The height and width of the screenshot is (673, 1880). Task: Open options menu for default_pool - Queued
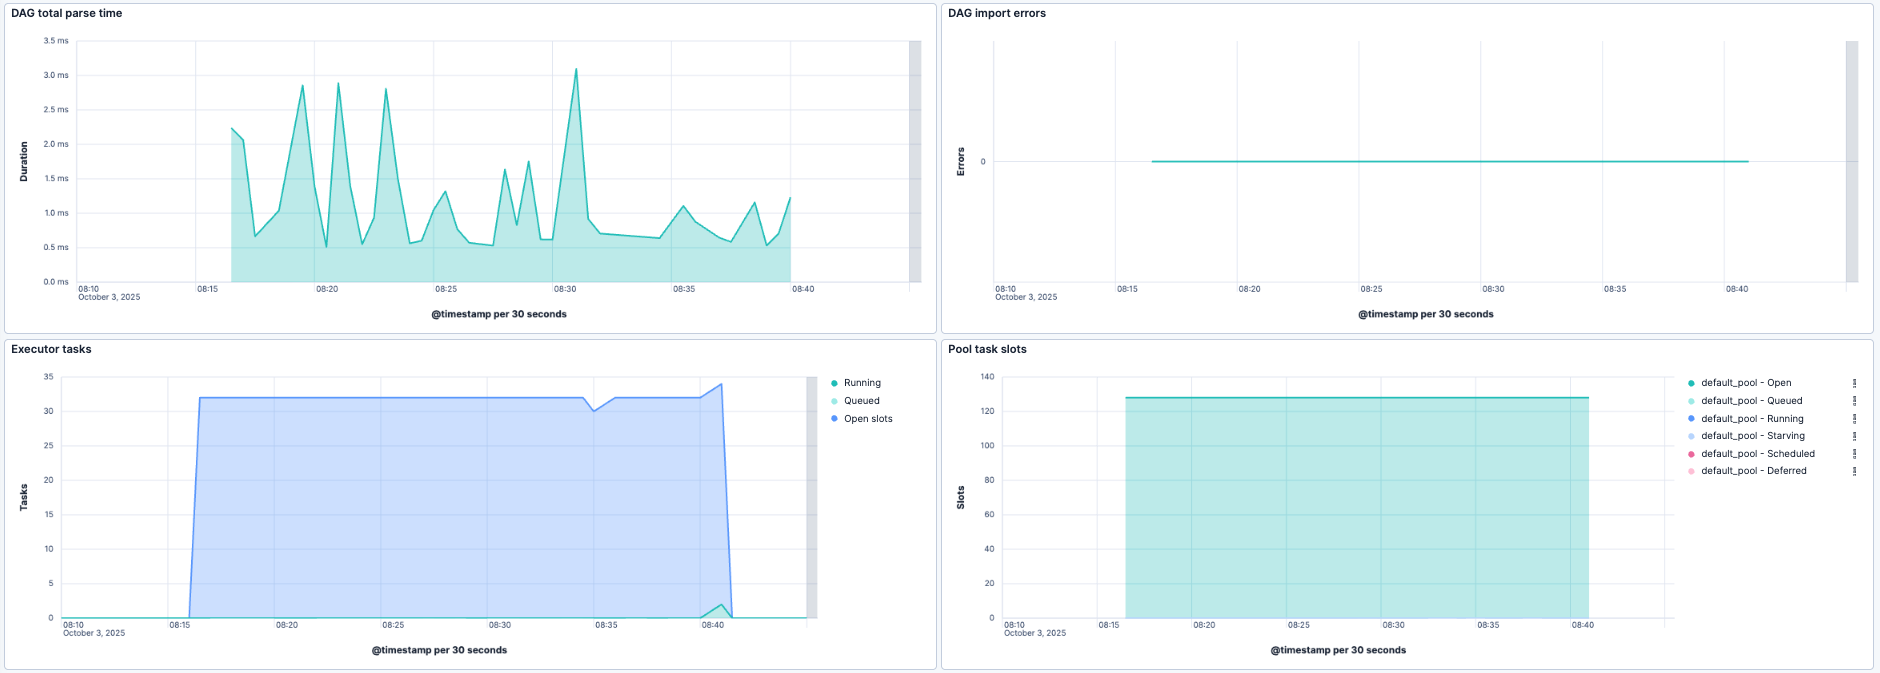[x=1854, y=401]
